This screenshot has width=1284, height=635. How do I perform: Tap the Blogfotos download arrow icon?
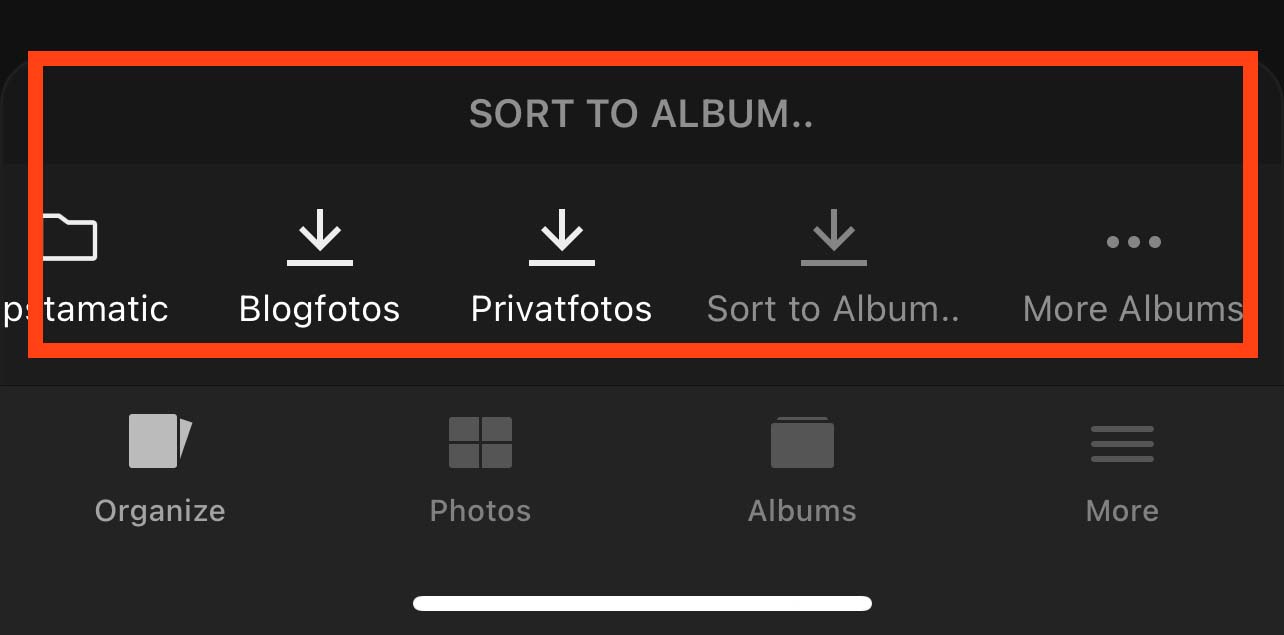[320, 238]
